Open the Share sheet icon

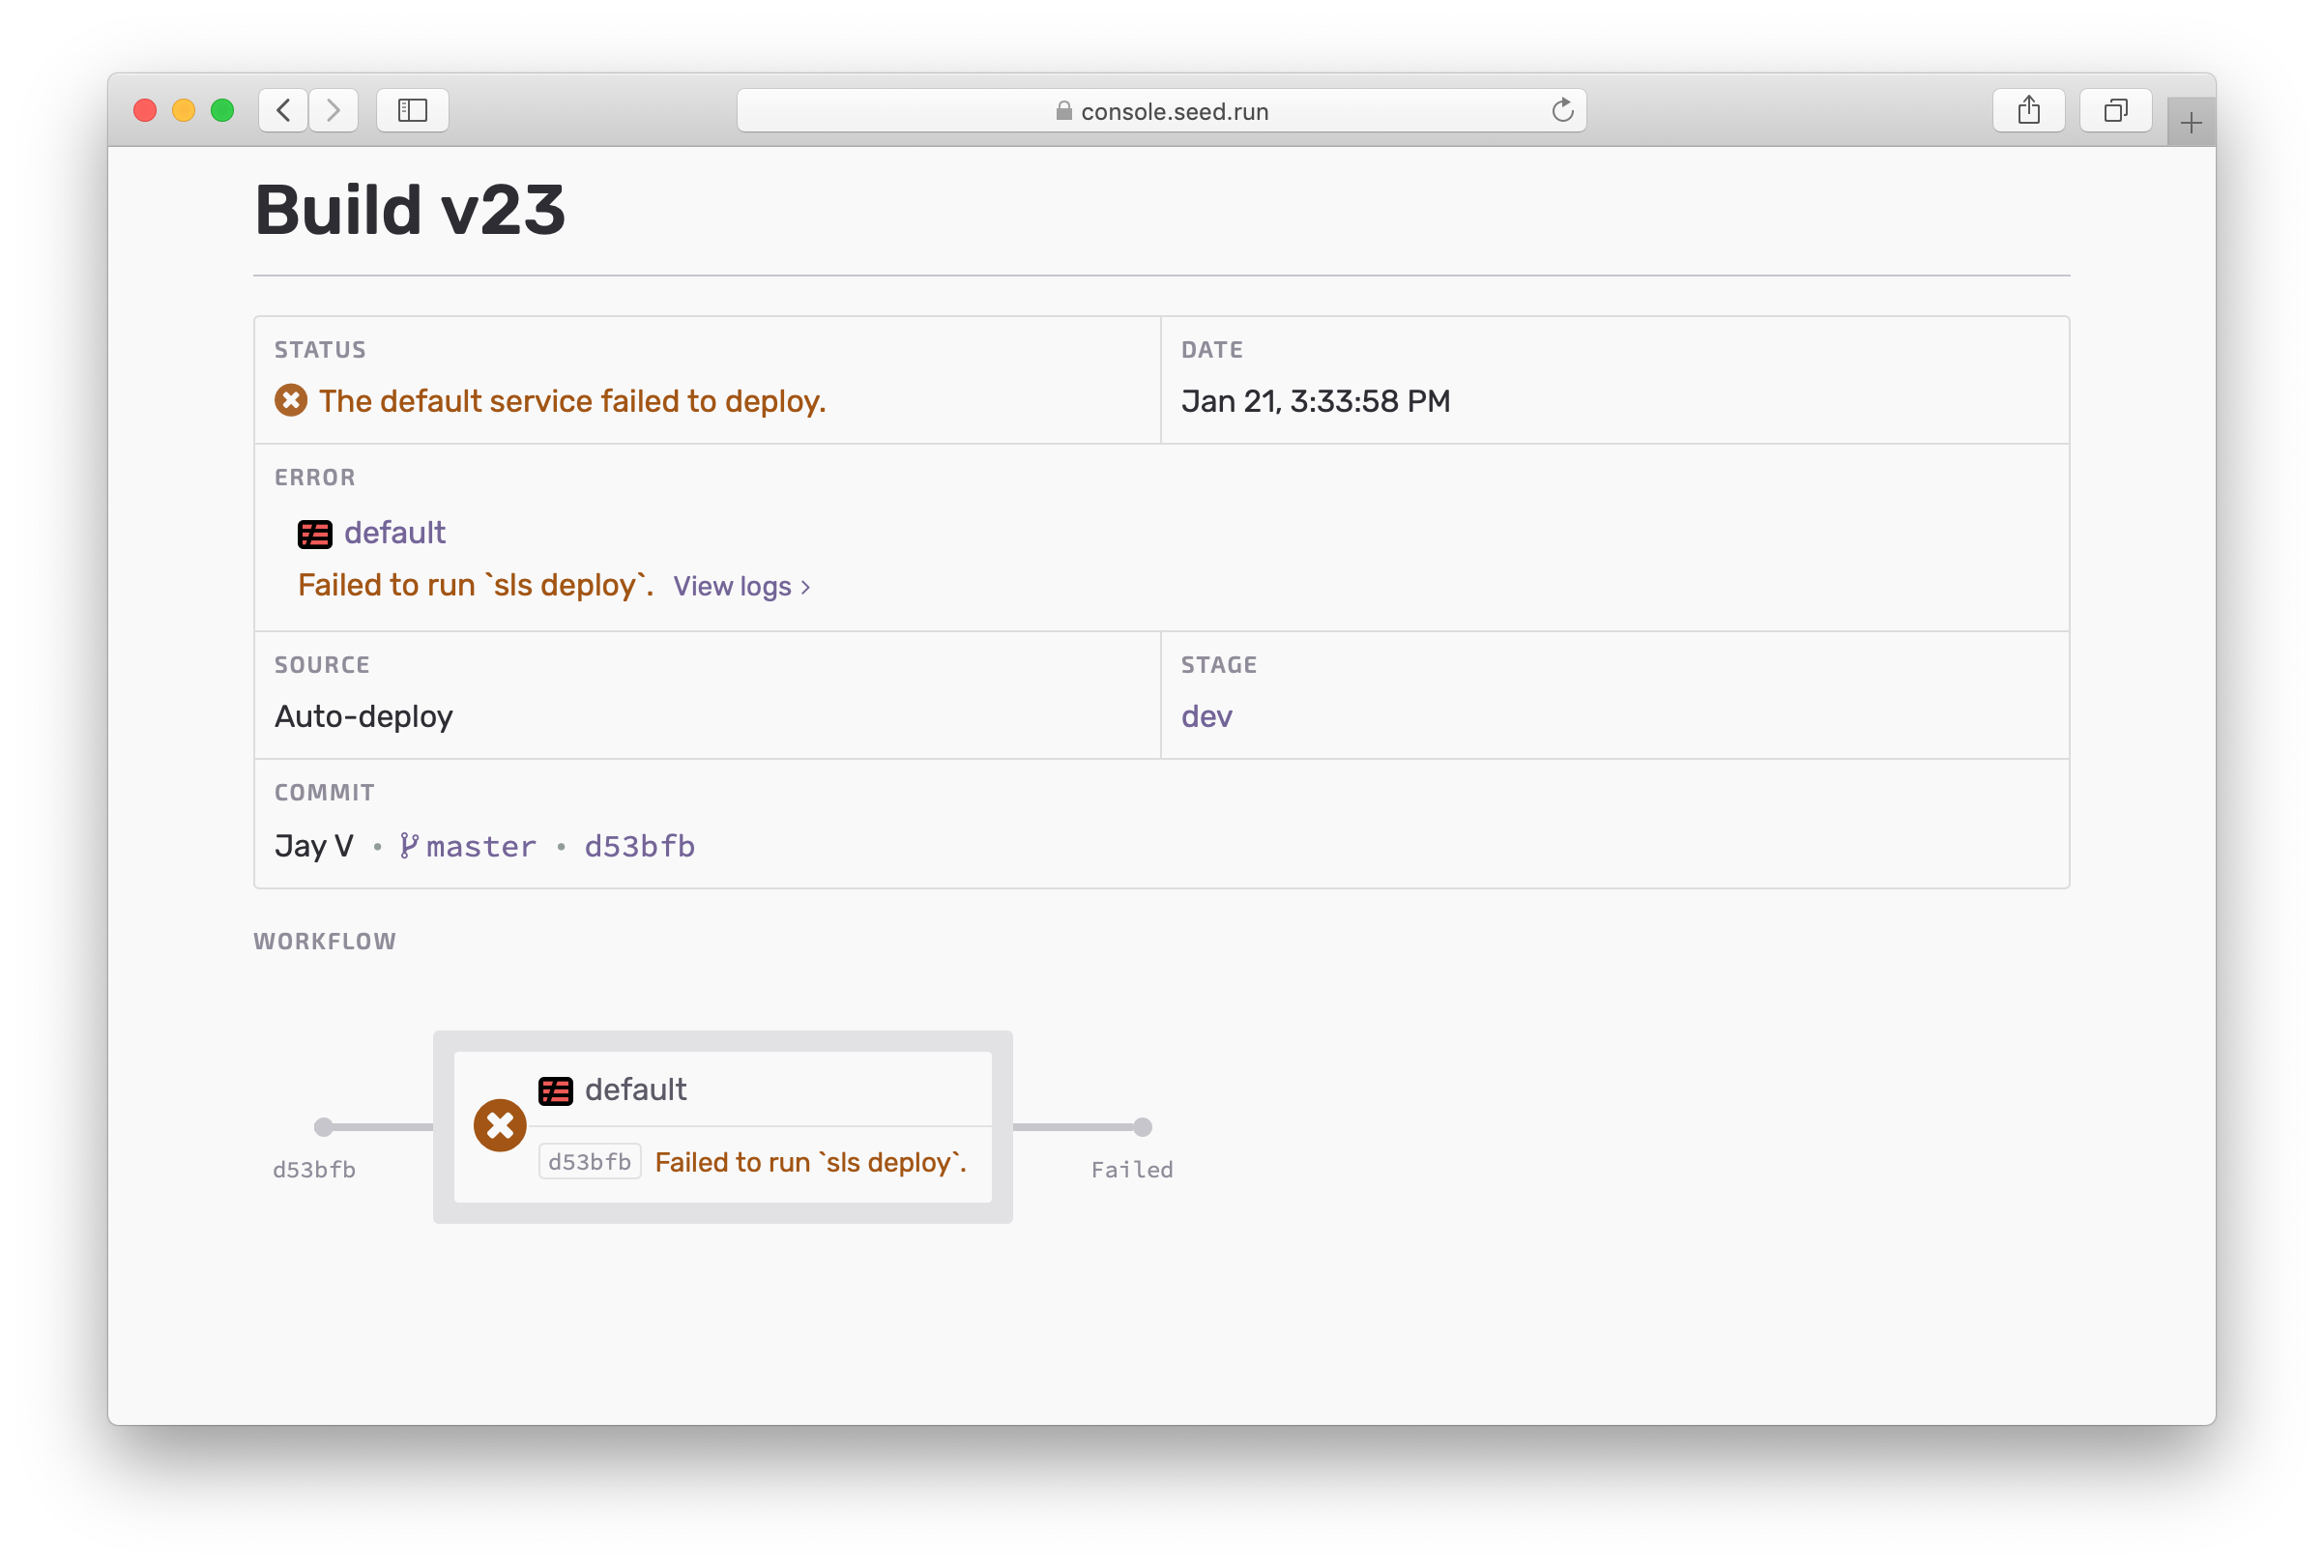(2028, 110)
